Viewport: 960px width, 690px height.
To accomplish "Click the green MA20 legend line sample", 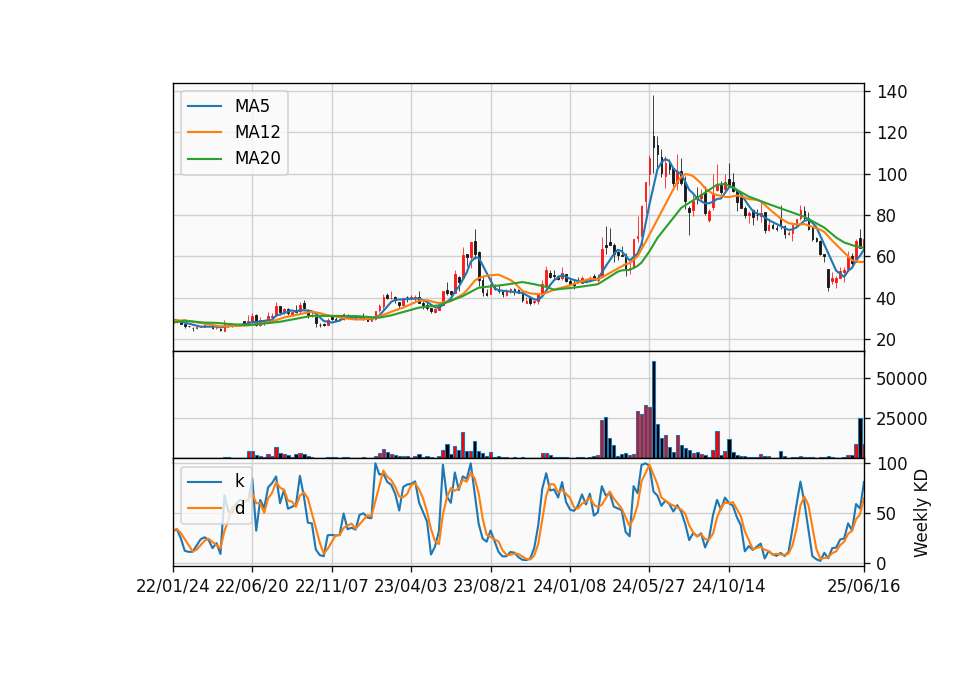I will [204, 158].
